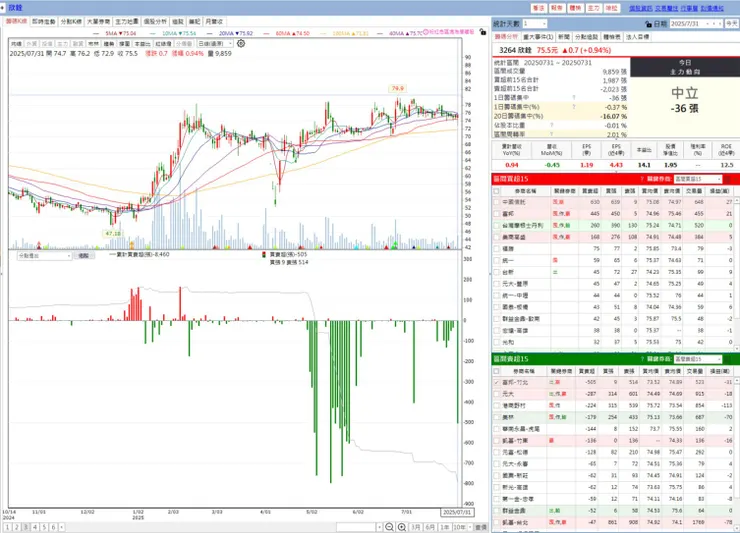Open the empty combo box left of zoom icons
Screen dimensions: 740x533
[359, 527]
